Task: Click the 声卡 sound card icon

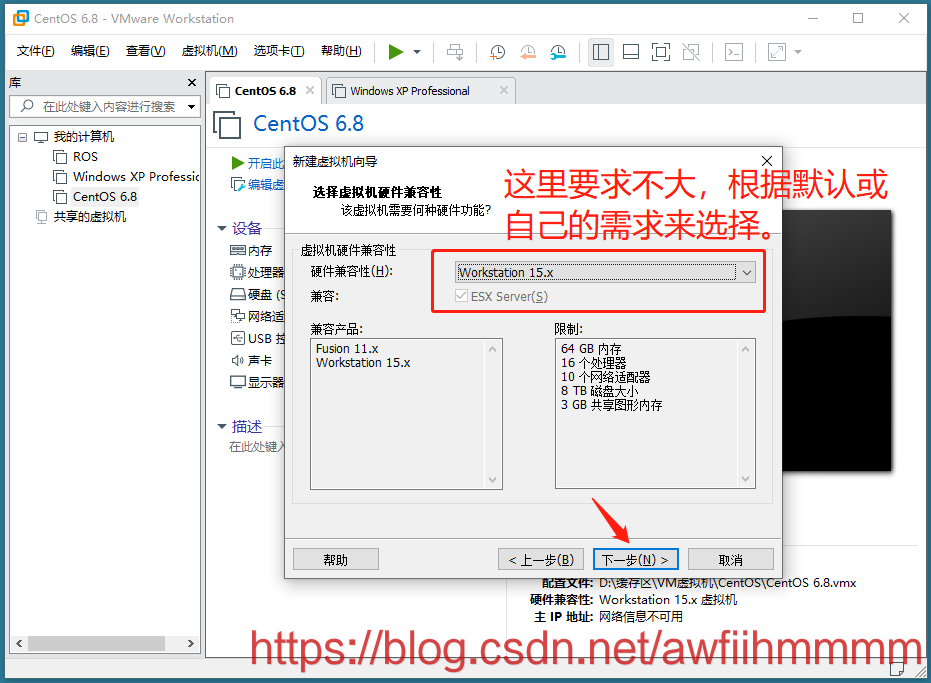Action: [238, 361]
